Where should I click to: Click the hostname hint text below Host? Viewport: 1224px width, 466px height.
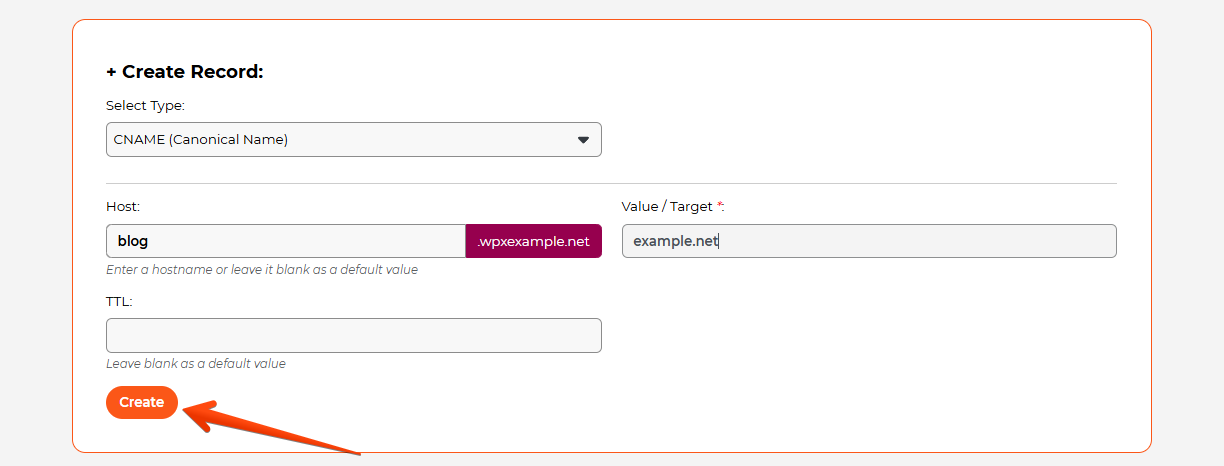[x=262, y=270]
